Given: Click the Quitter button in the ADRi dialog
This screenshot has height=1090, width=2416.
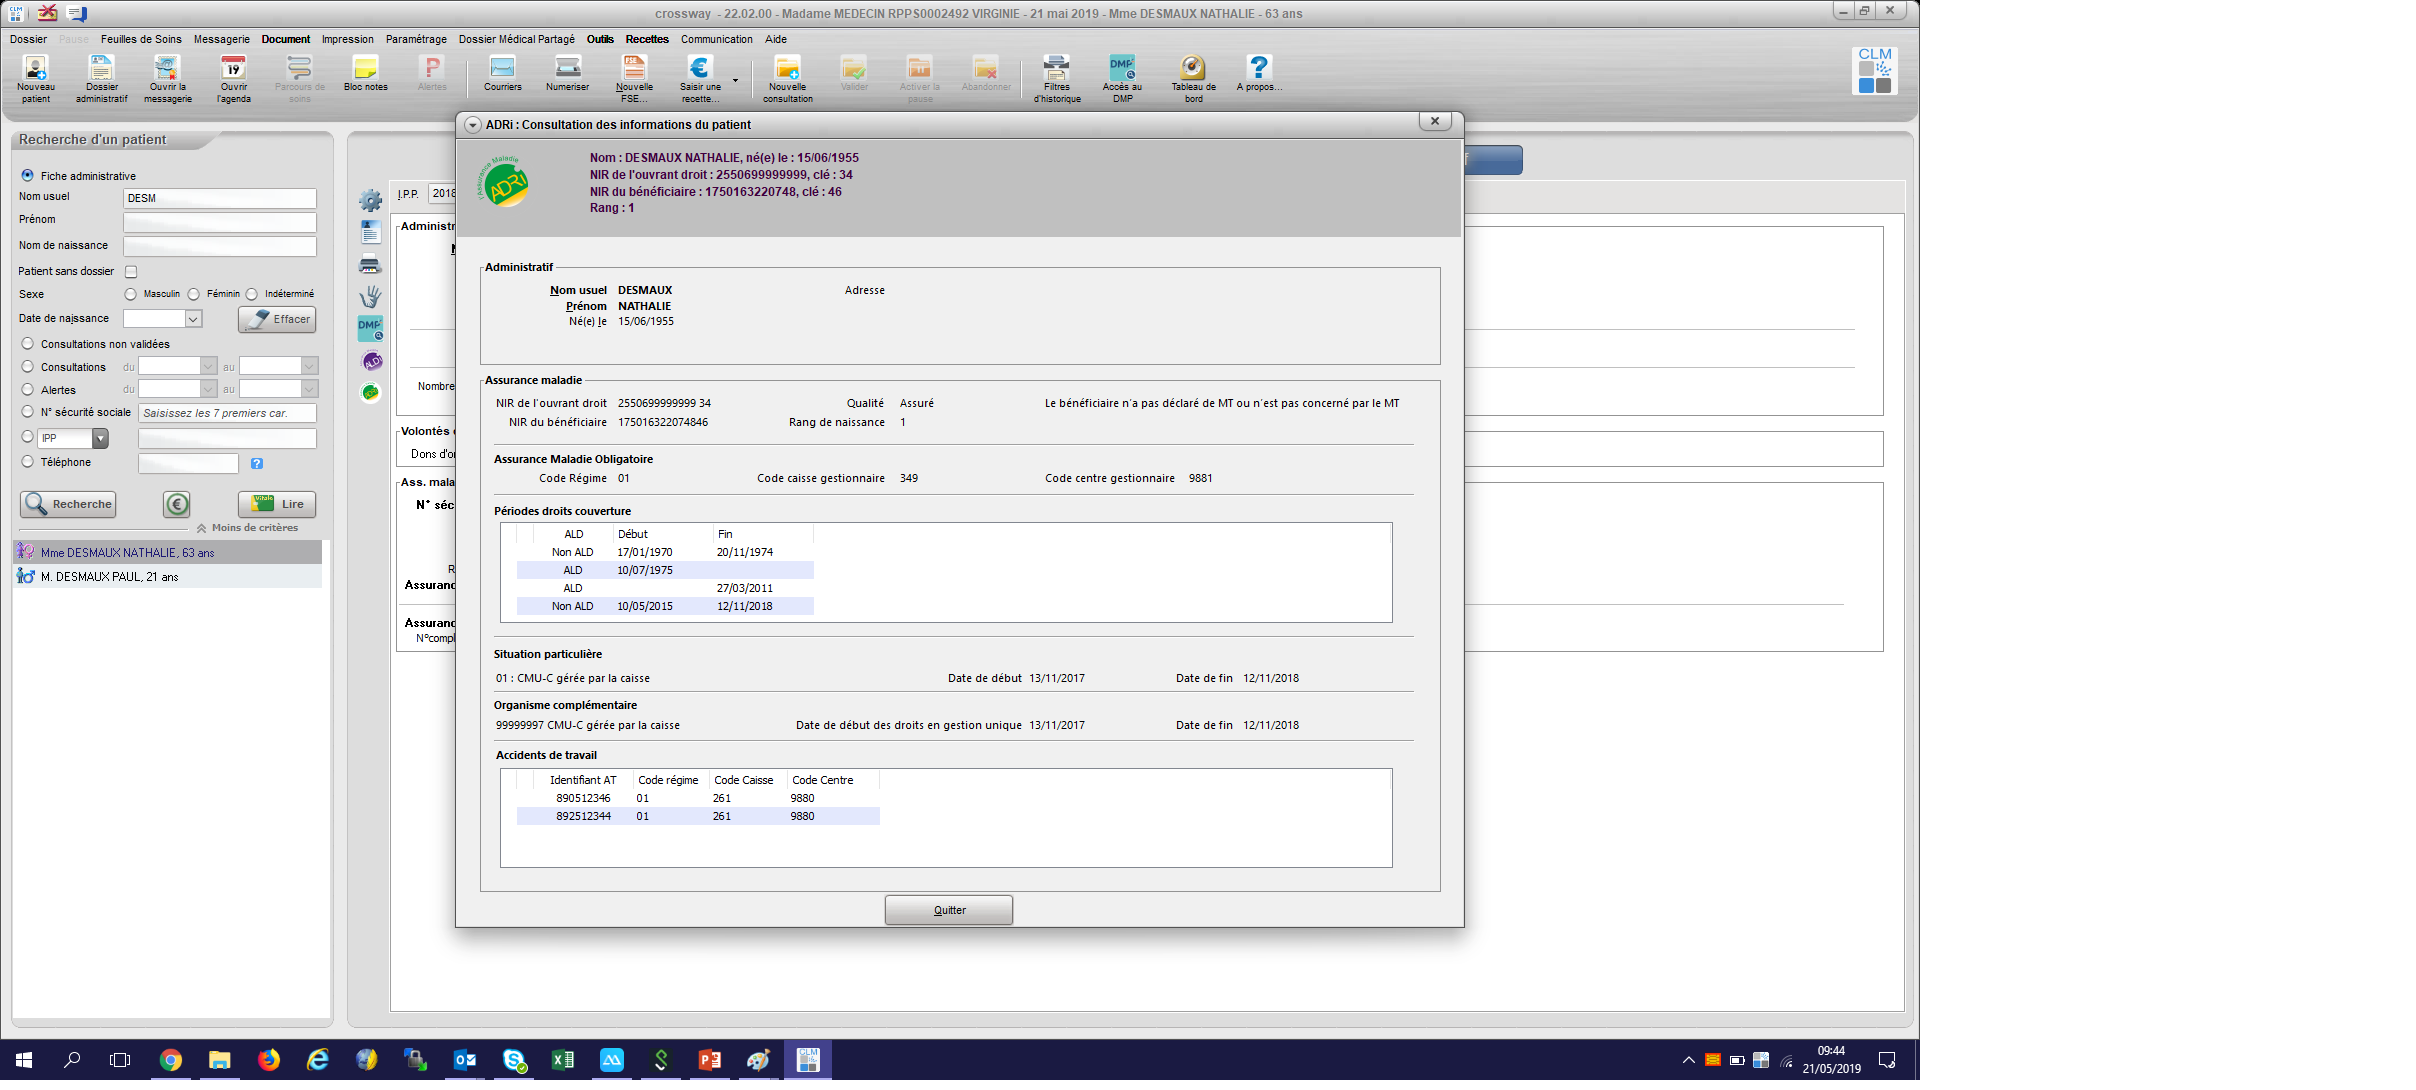Looking at the screenshot, I should point(948,910).
